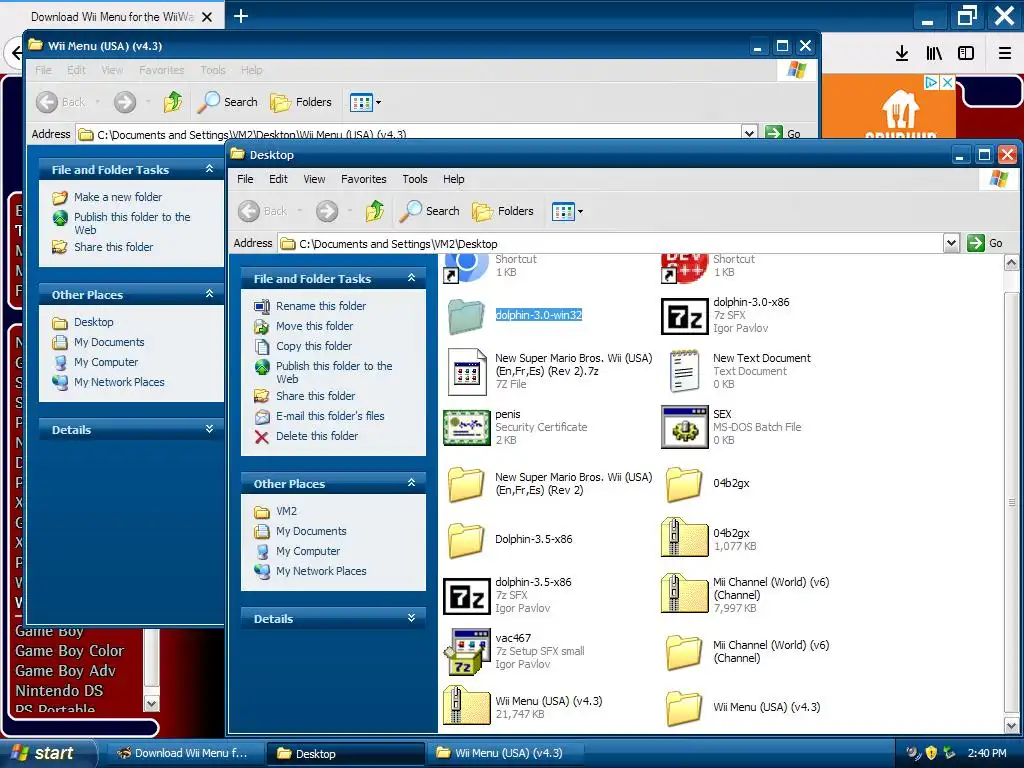Open View menu in Desktop window

(x=314, y=179)
